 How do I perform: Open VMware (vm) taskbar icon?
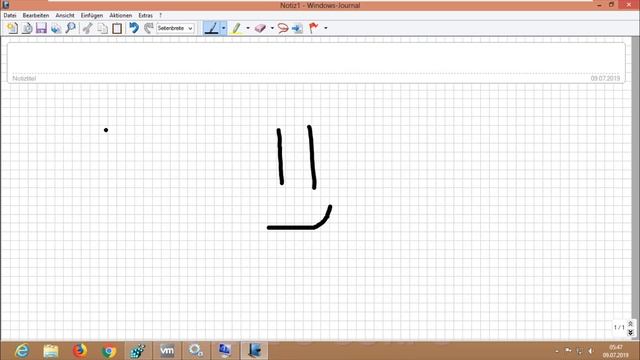tap(167, 351)
